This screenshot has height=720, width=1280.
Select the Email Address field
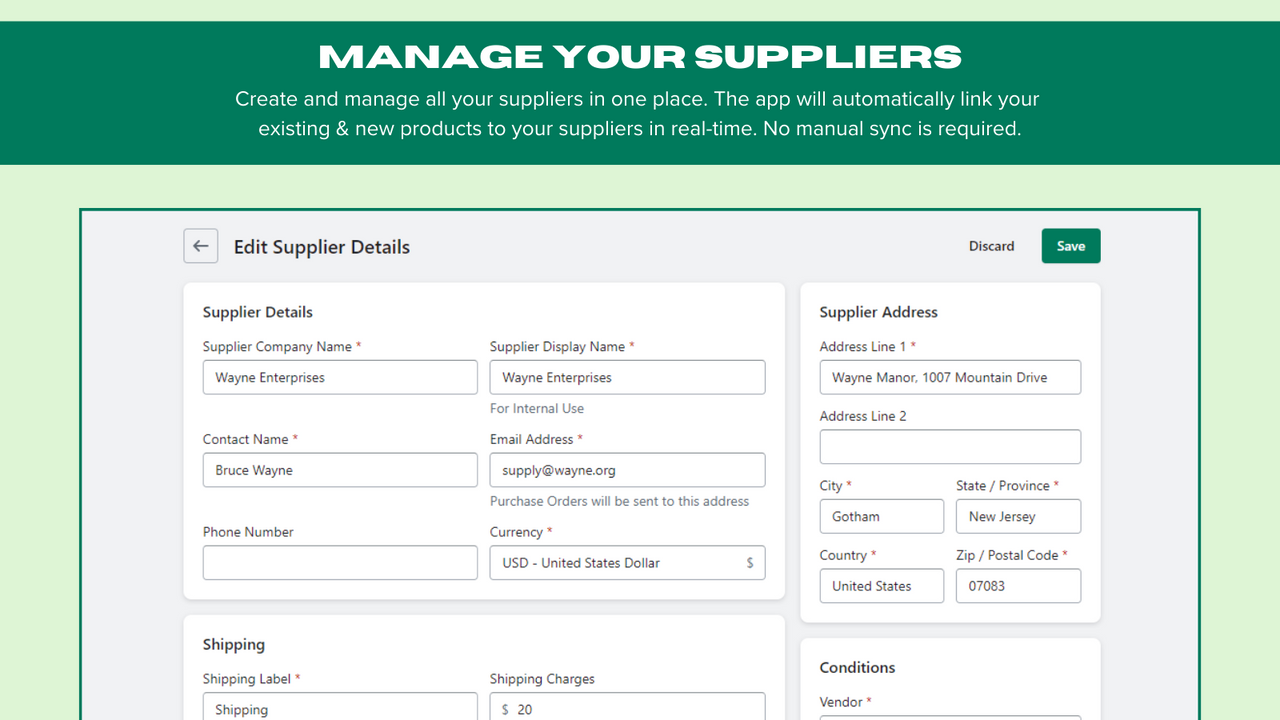point(627,469)
